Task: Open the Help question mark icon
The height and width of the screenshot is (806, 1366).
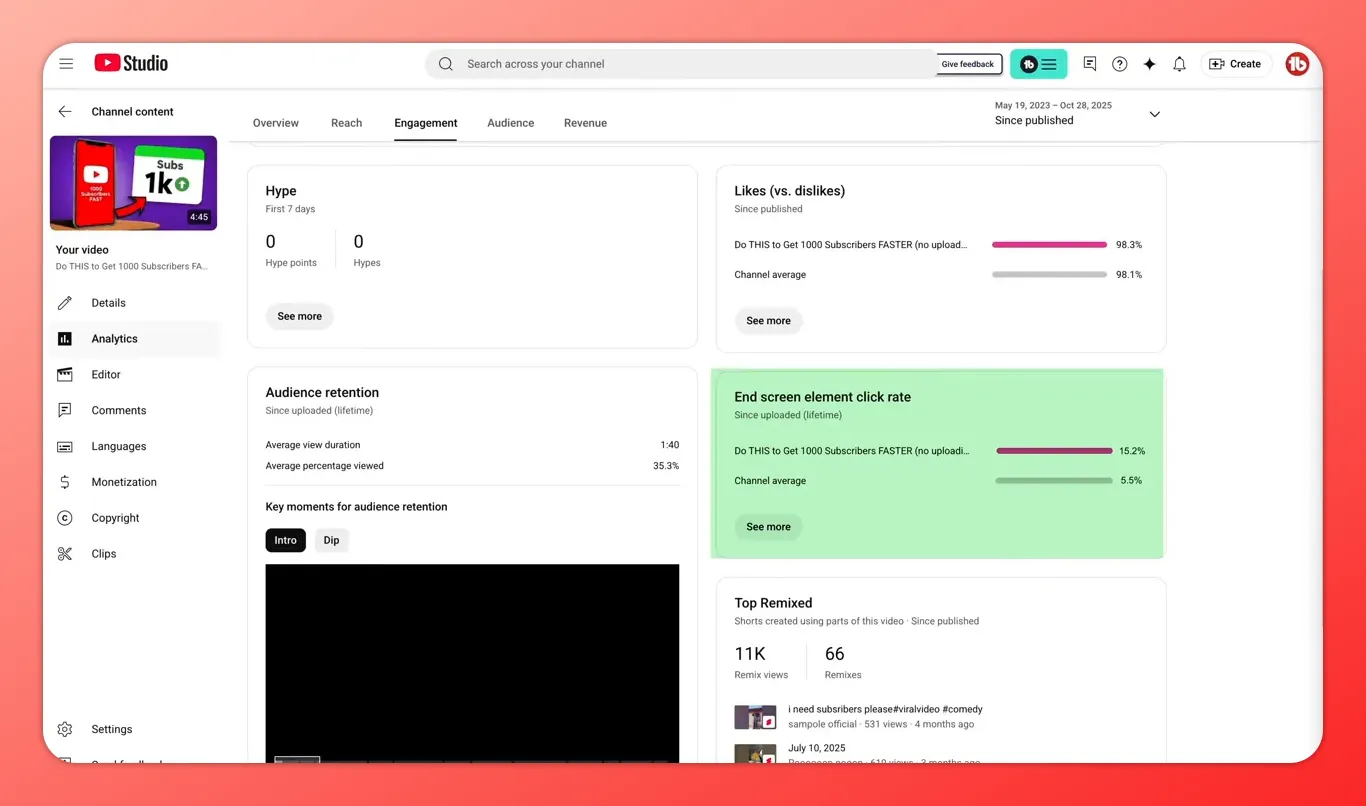Action: point(1120,64)
